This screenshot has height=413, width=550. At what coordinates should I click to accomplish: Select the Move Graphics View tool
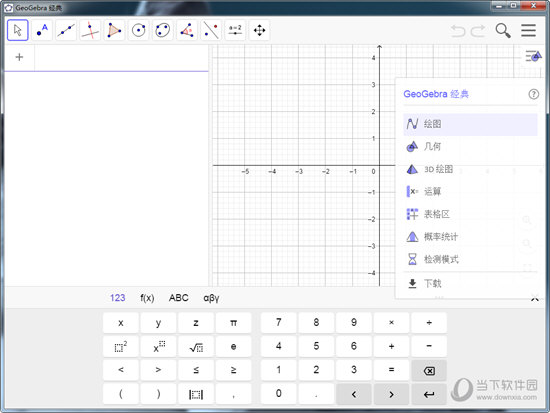click(259, 30)
